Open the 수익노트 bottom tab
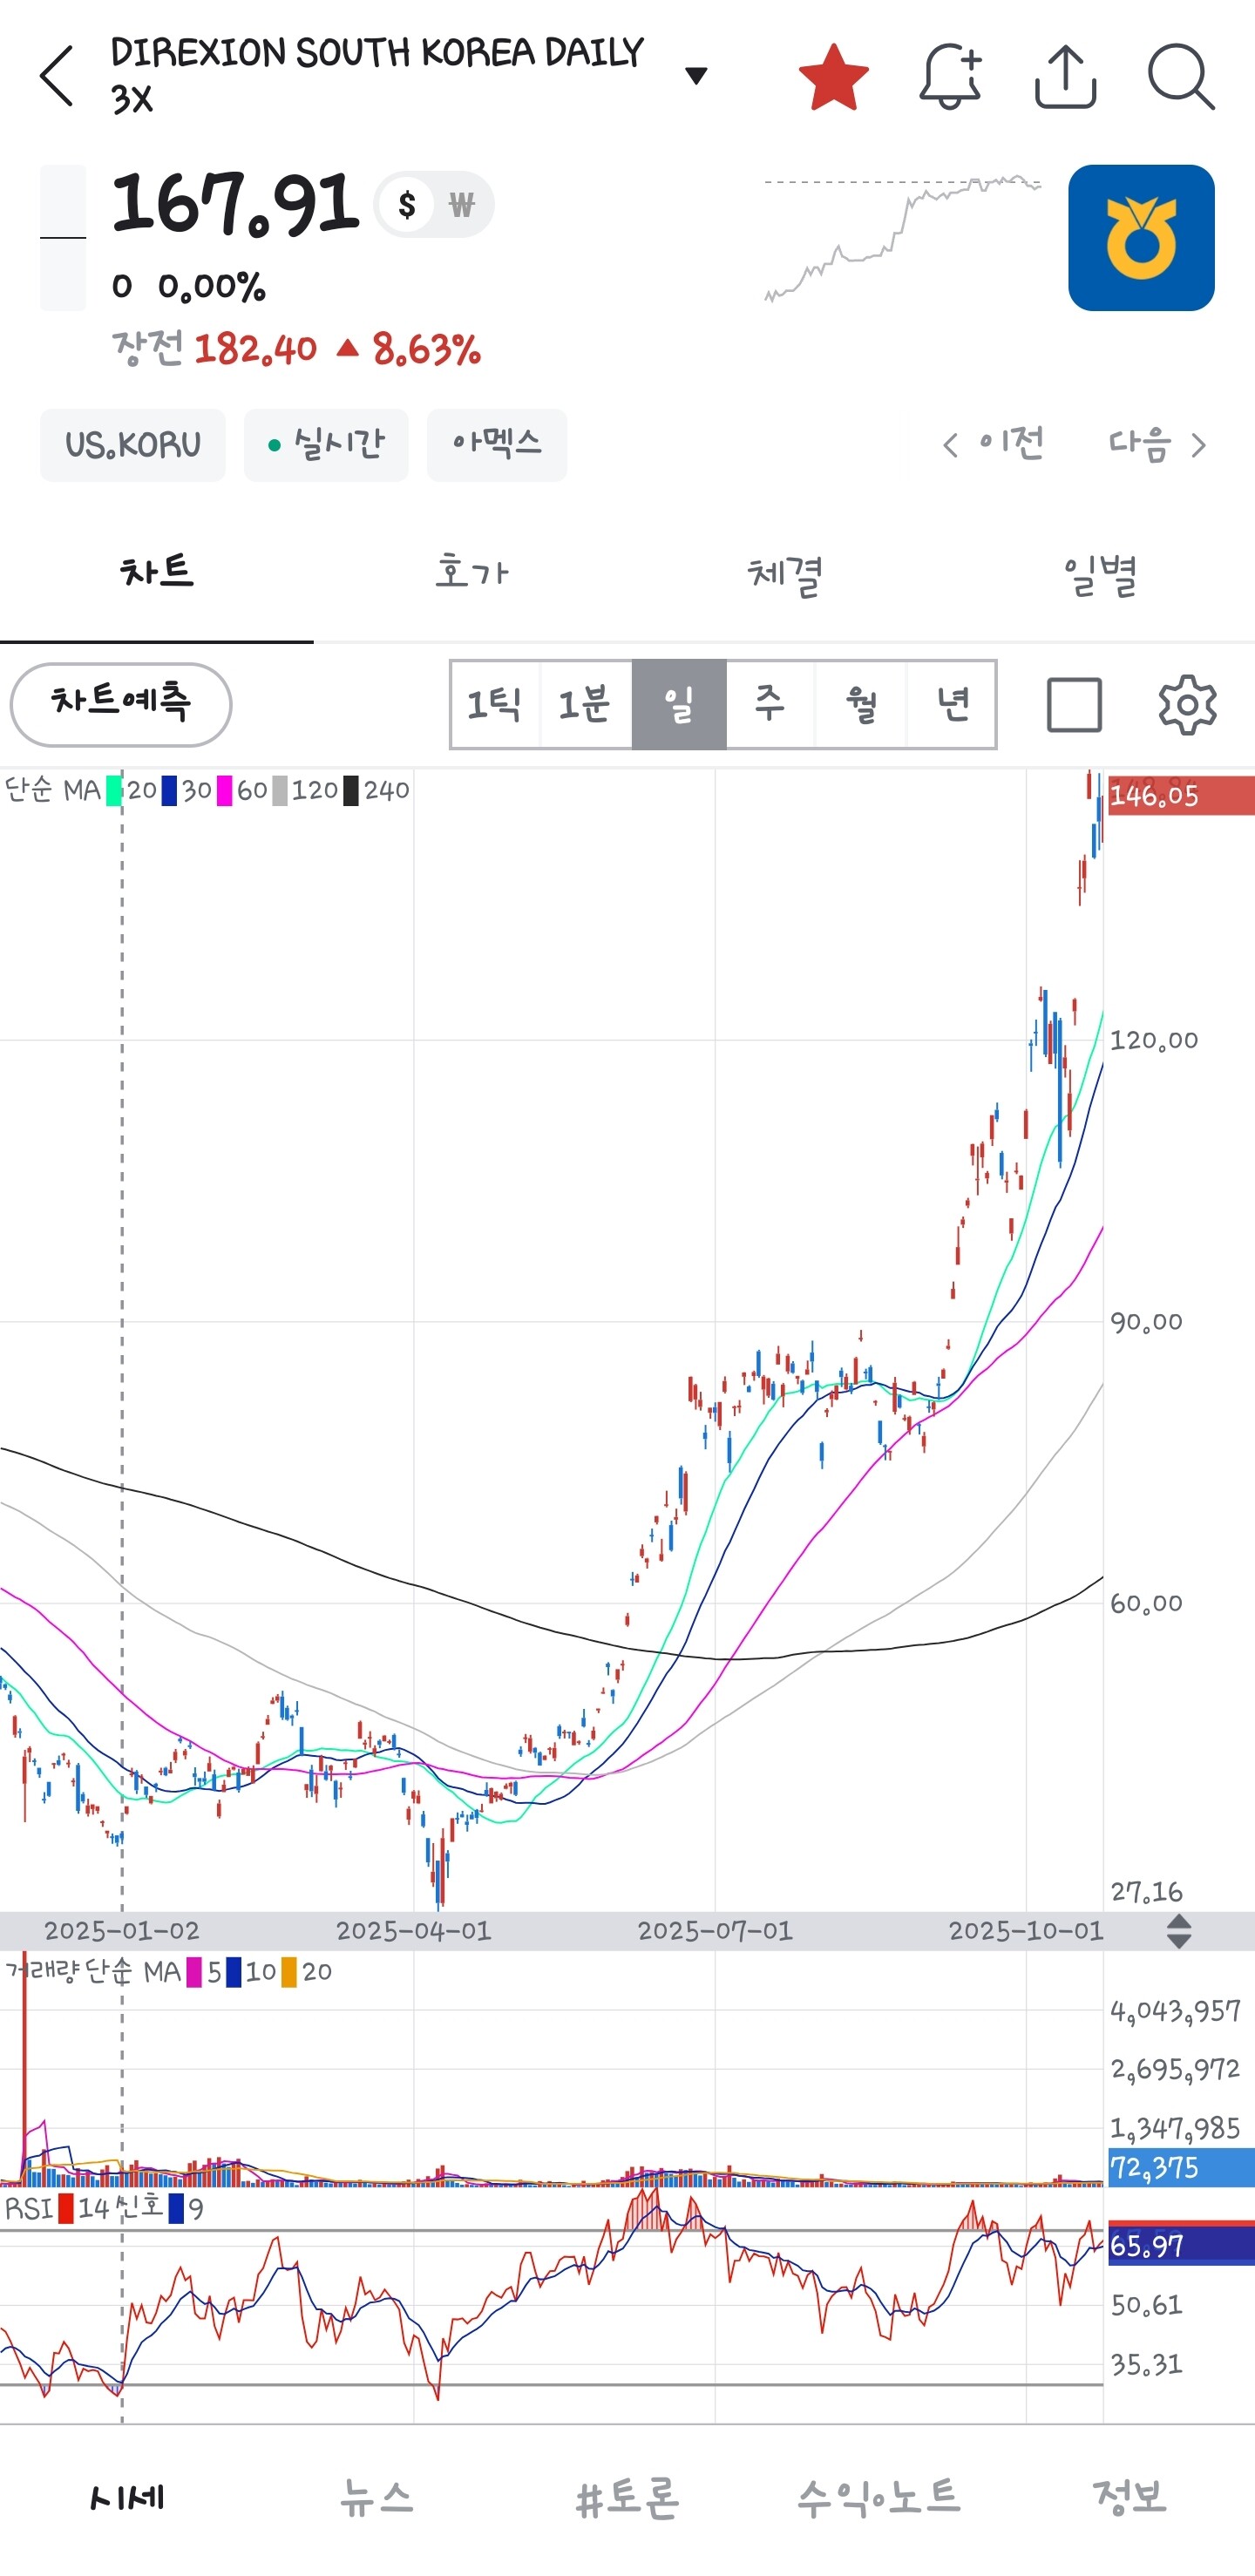Viewport: 1255px width, 2576px height. (878, 2497)
